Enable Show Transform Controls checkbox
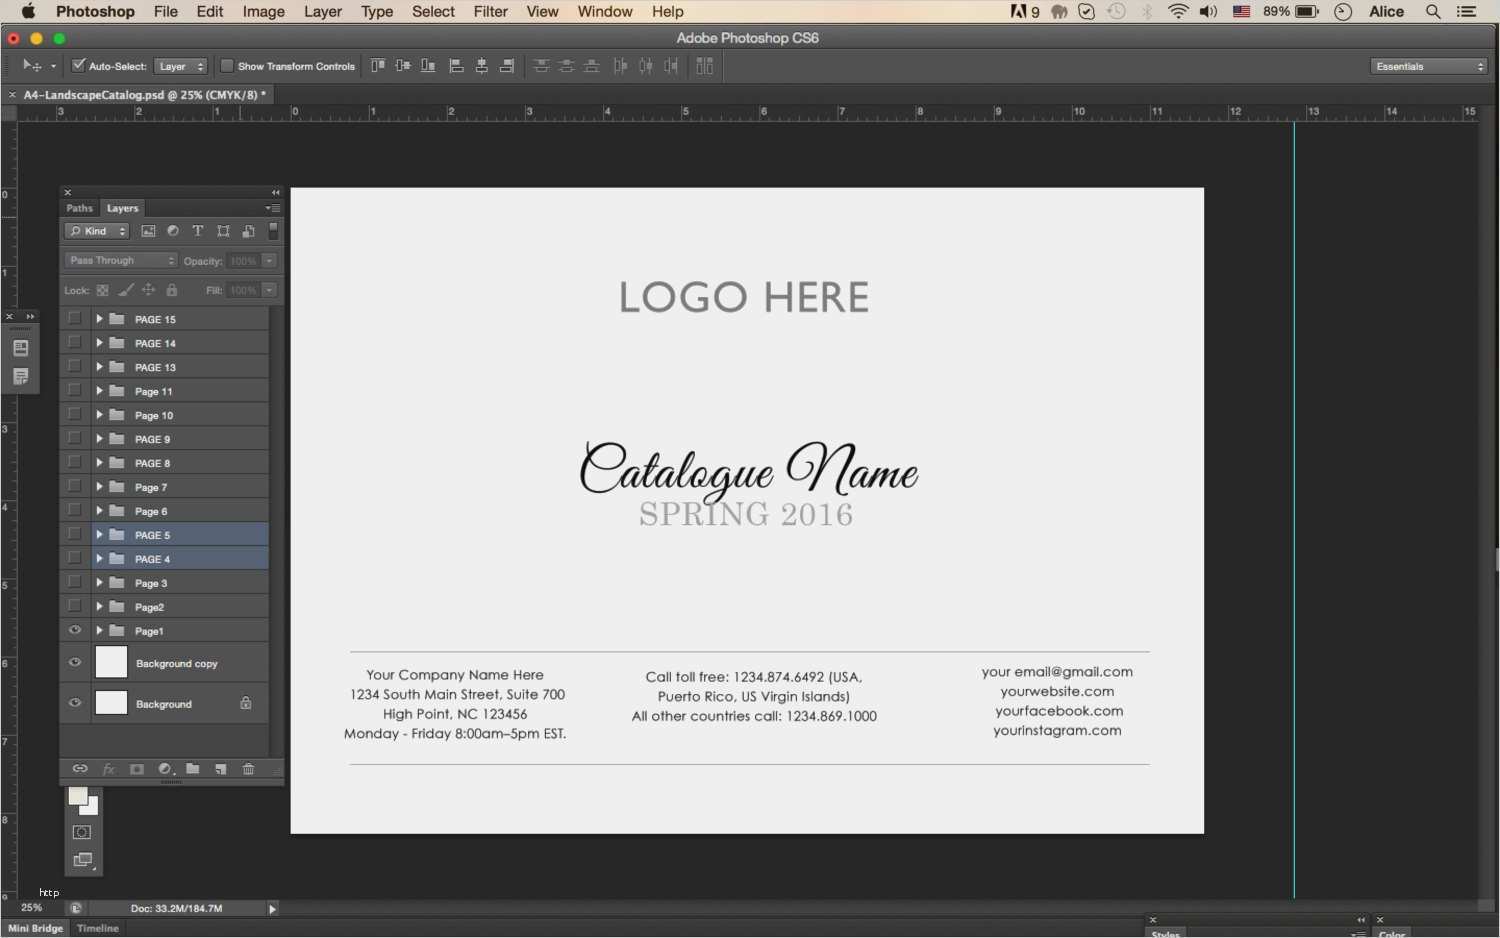This screenshot has height=938, width=1500. (x=227, y=66)
